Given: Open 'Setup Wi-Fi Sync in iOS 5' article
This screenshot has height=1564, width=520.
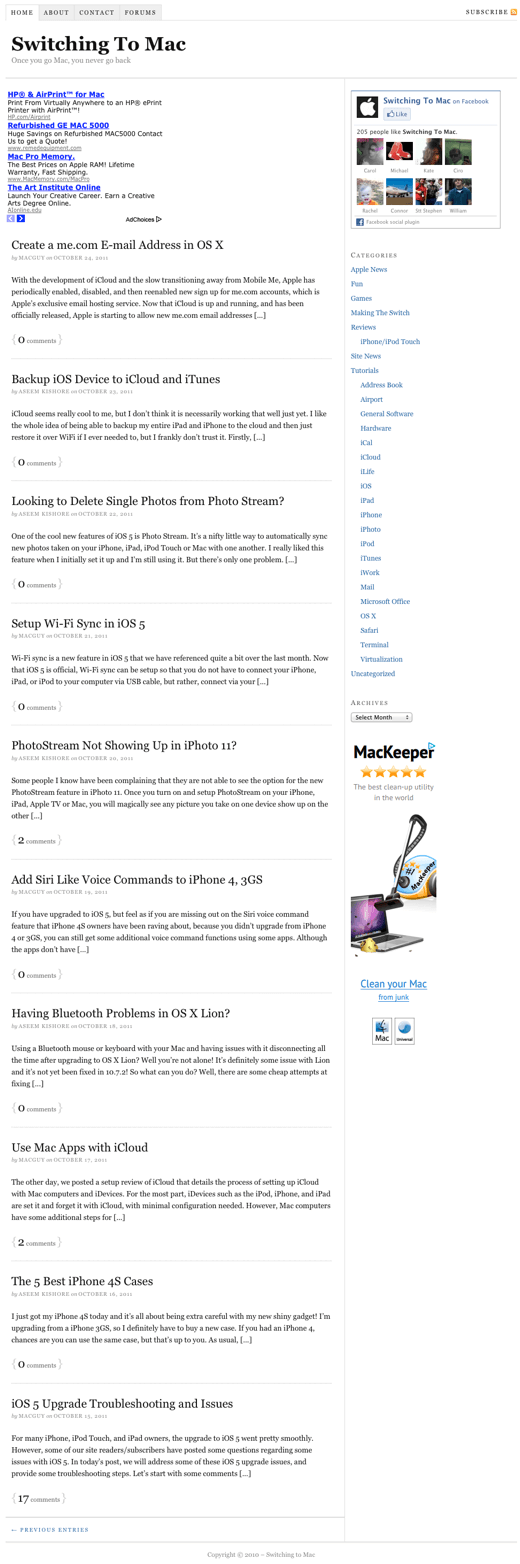Looking at the screenshot, I should 78,623.
